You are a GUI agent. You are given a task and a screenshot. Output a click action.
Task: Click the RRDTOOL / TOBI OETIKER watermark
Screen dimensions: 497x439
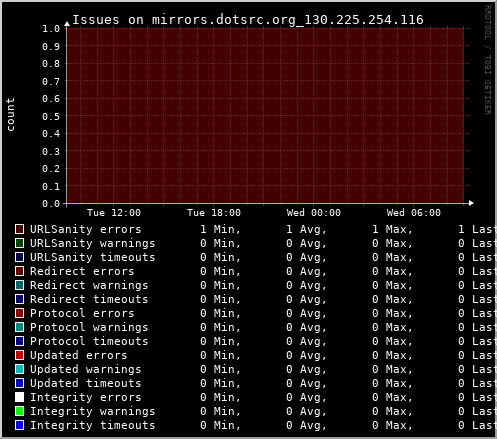tap(487, 60)
